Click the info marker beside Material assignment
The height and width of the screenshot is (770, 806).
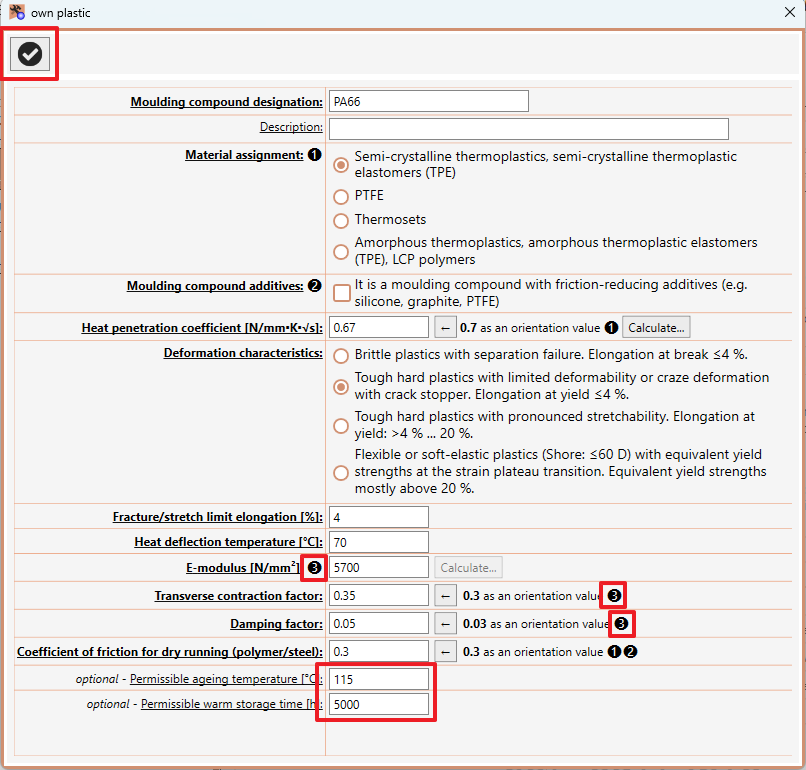pyautogui.click(x=315, y=155)
